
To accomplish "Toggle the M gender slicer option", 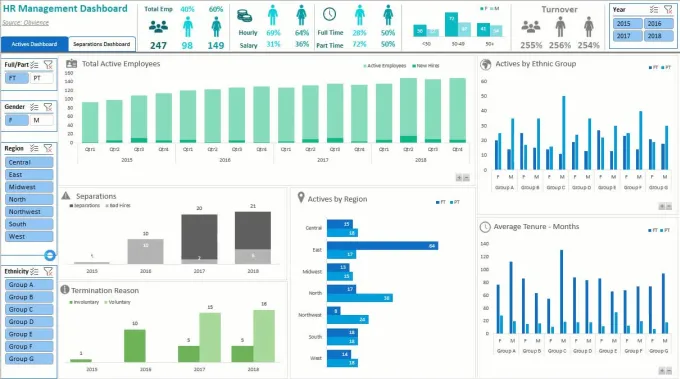I will pyautogui.click(x=42, y=120).
